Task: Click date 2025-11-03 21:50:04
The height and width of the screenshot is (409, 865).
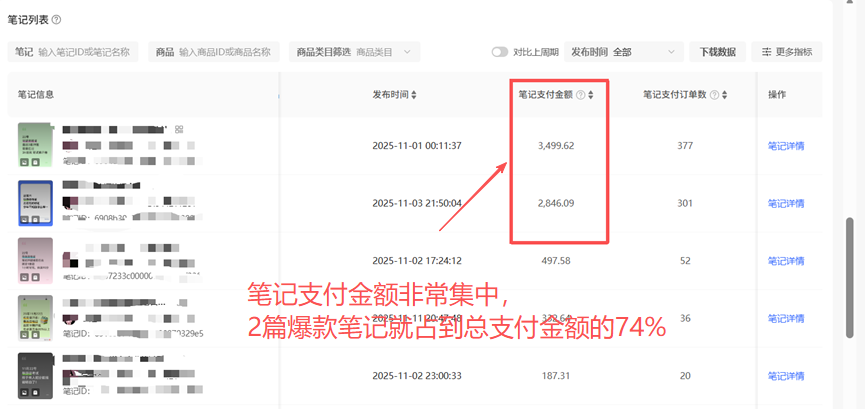Action: coord(417,204)
